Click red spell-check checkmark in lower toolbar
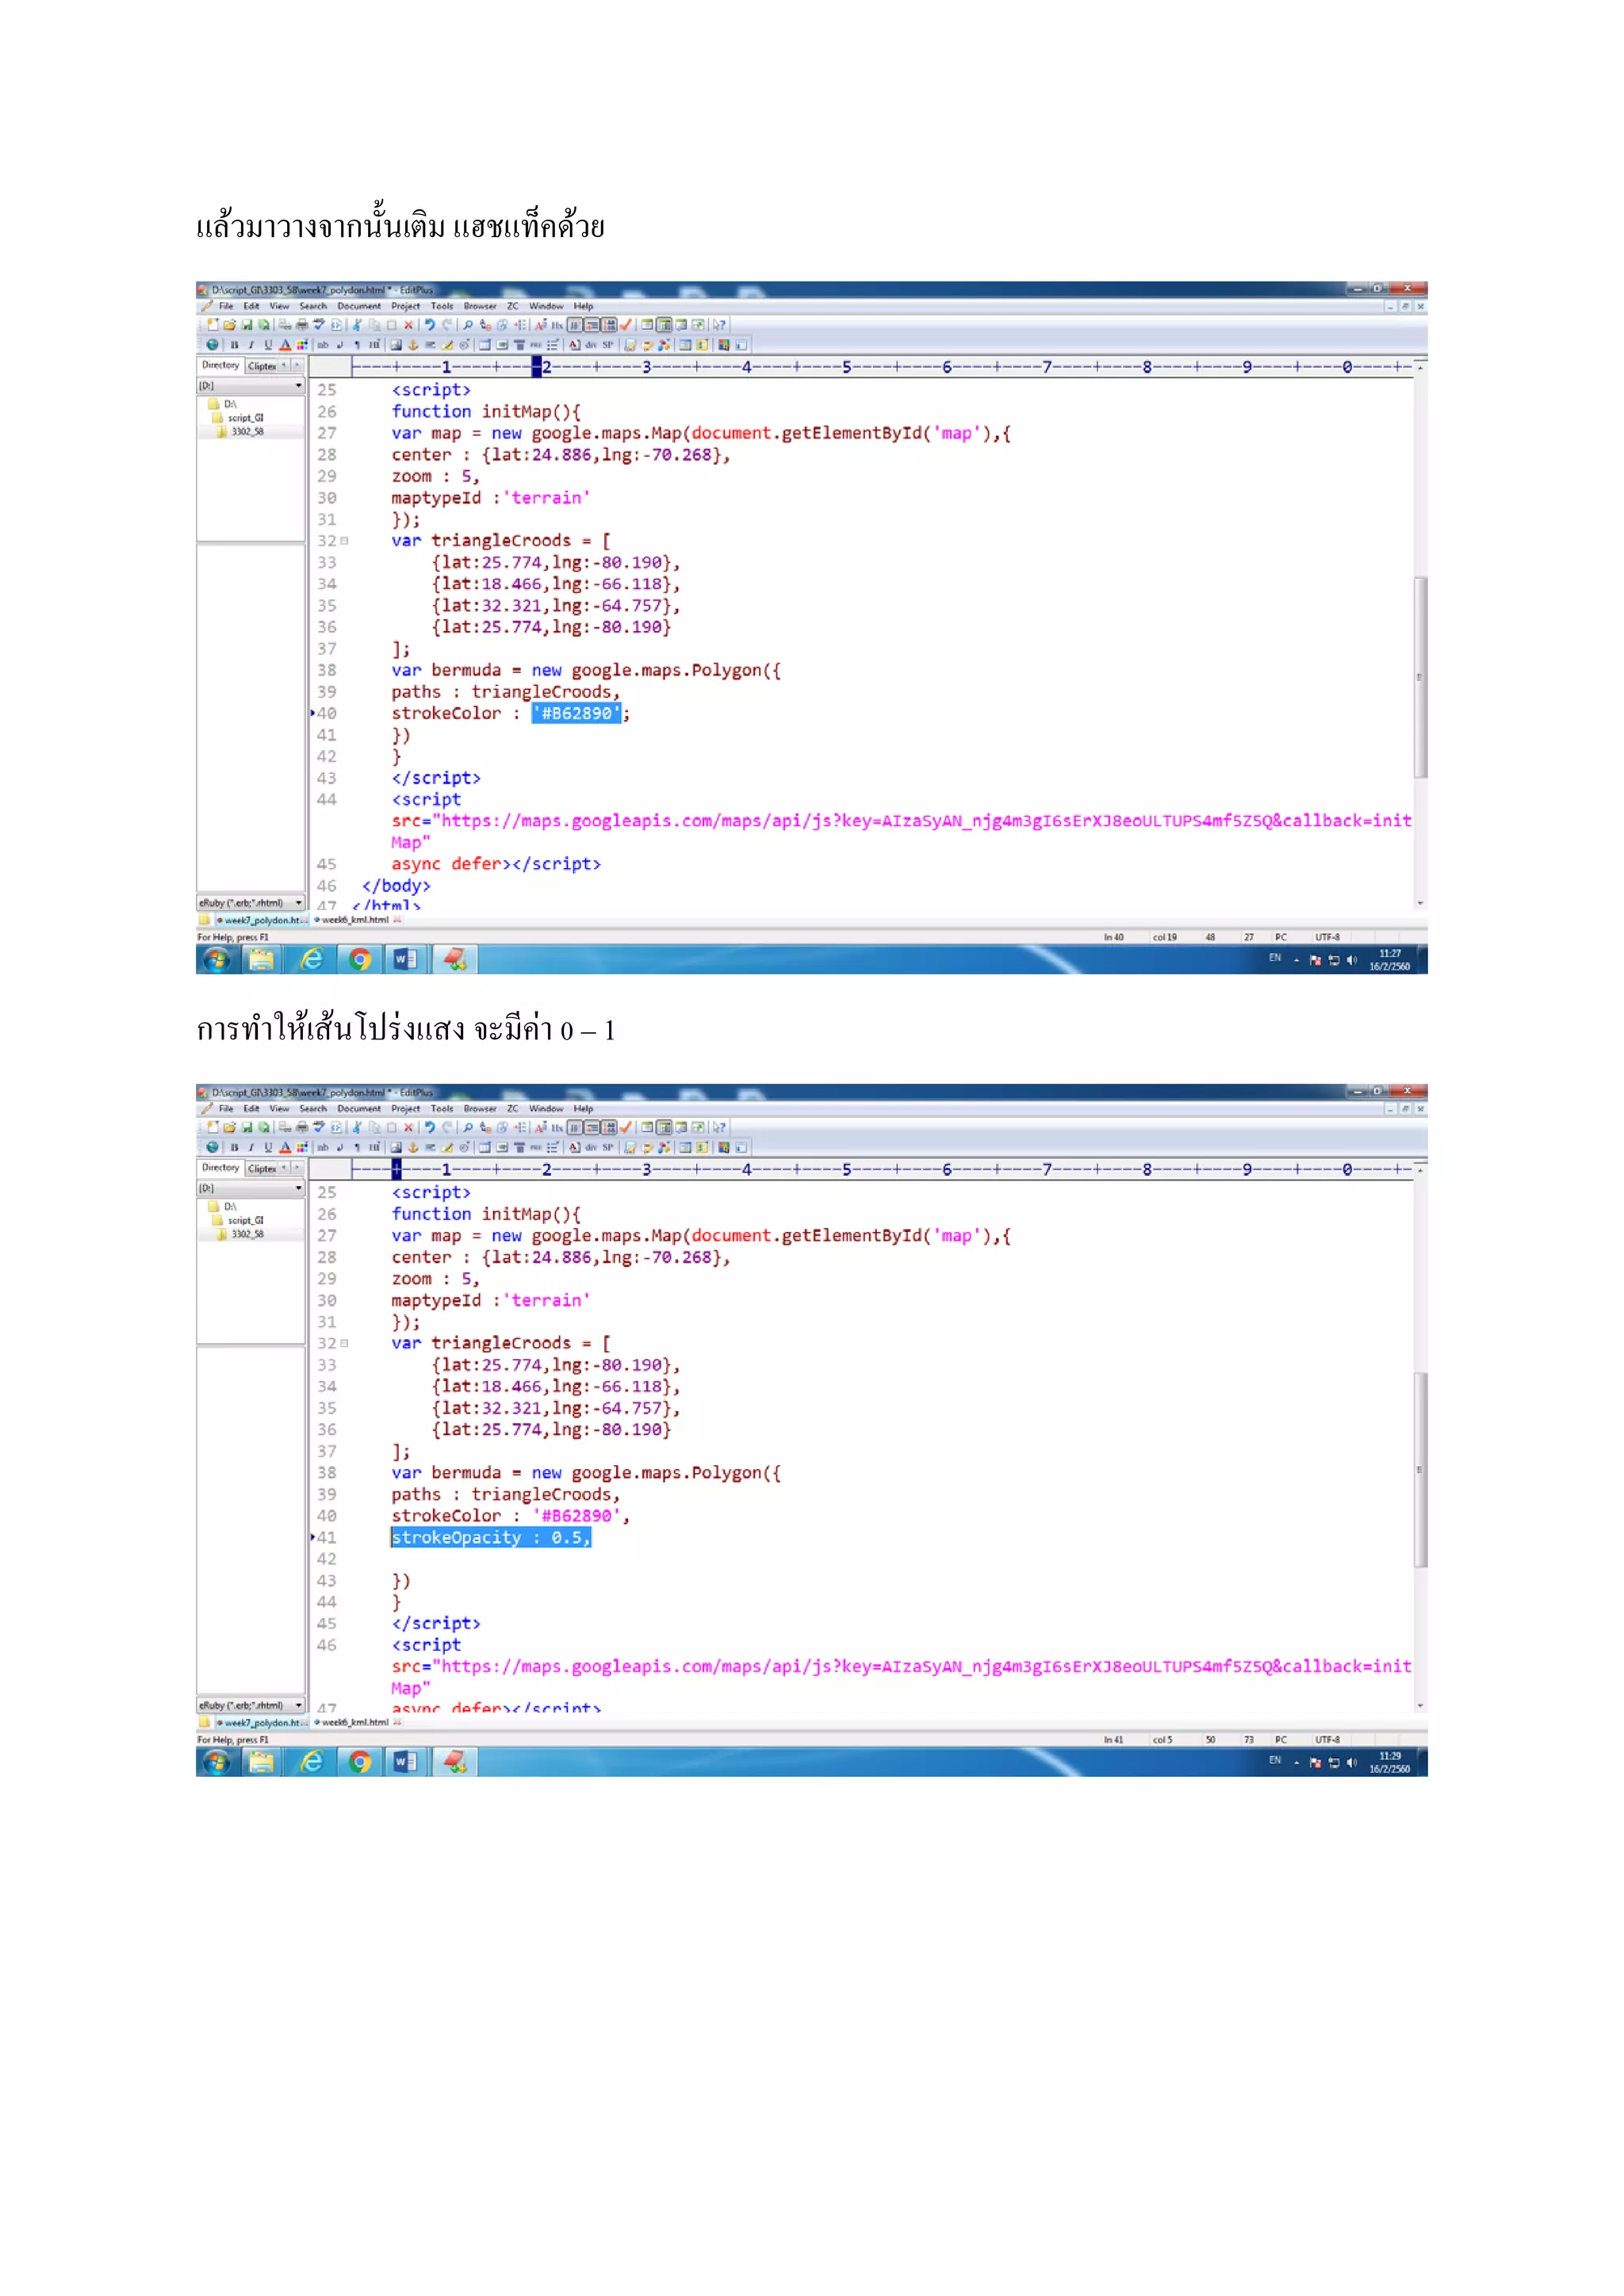This screenshot has height=2296, width=1624. [x=626, y=1127]
